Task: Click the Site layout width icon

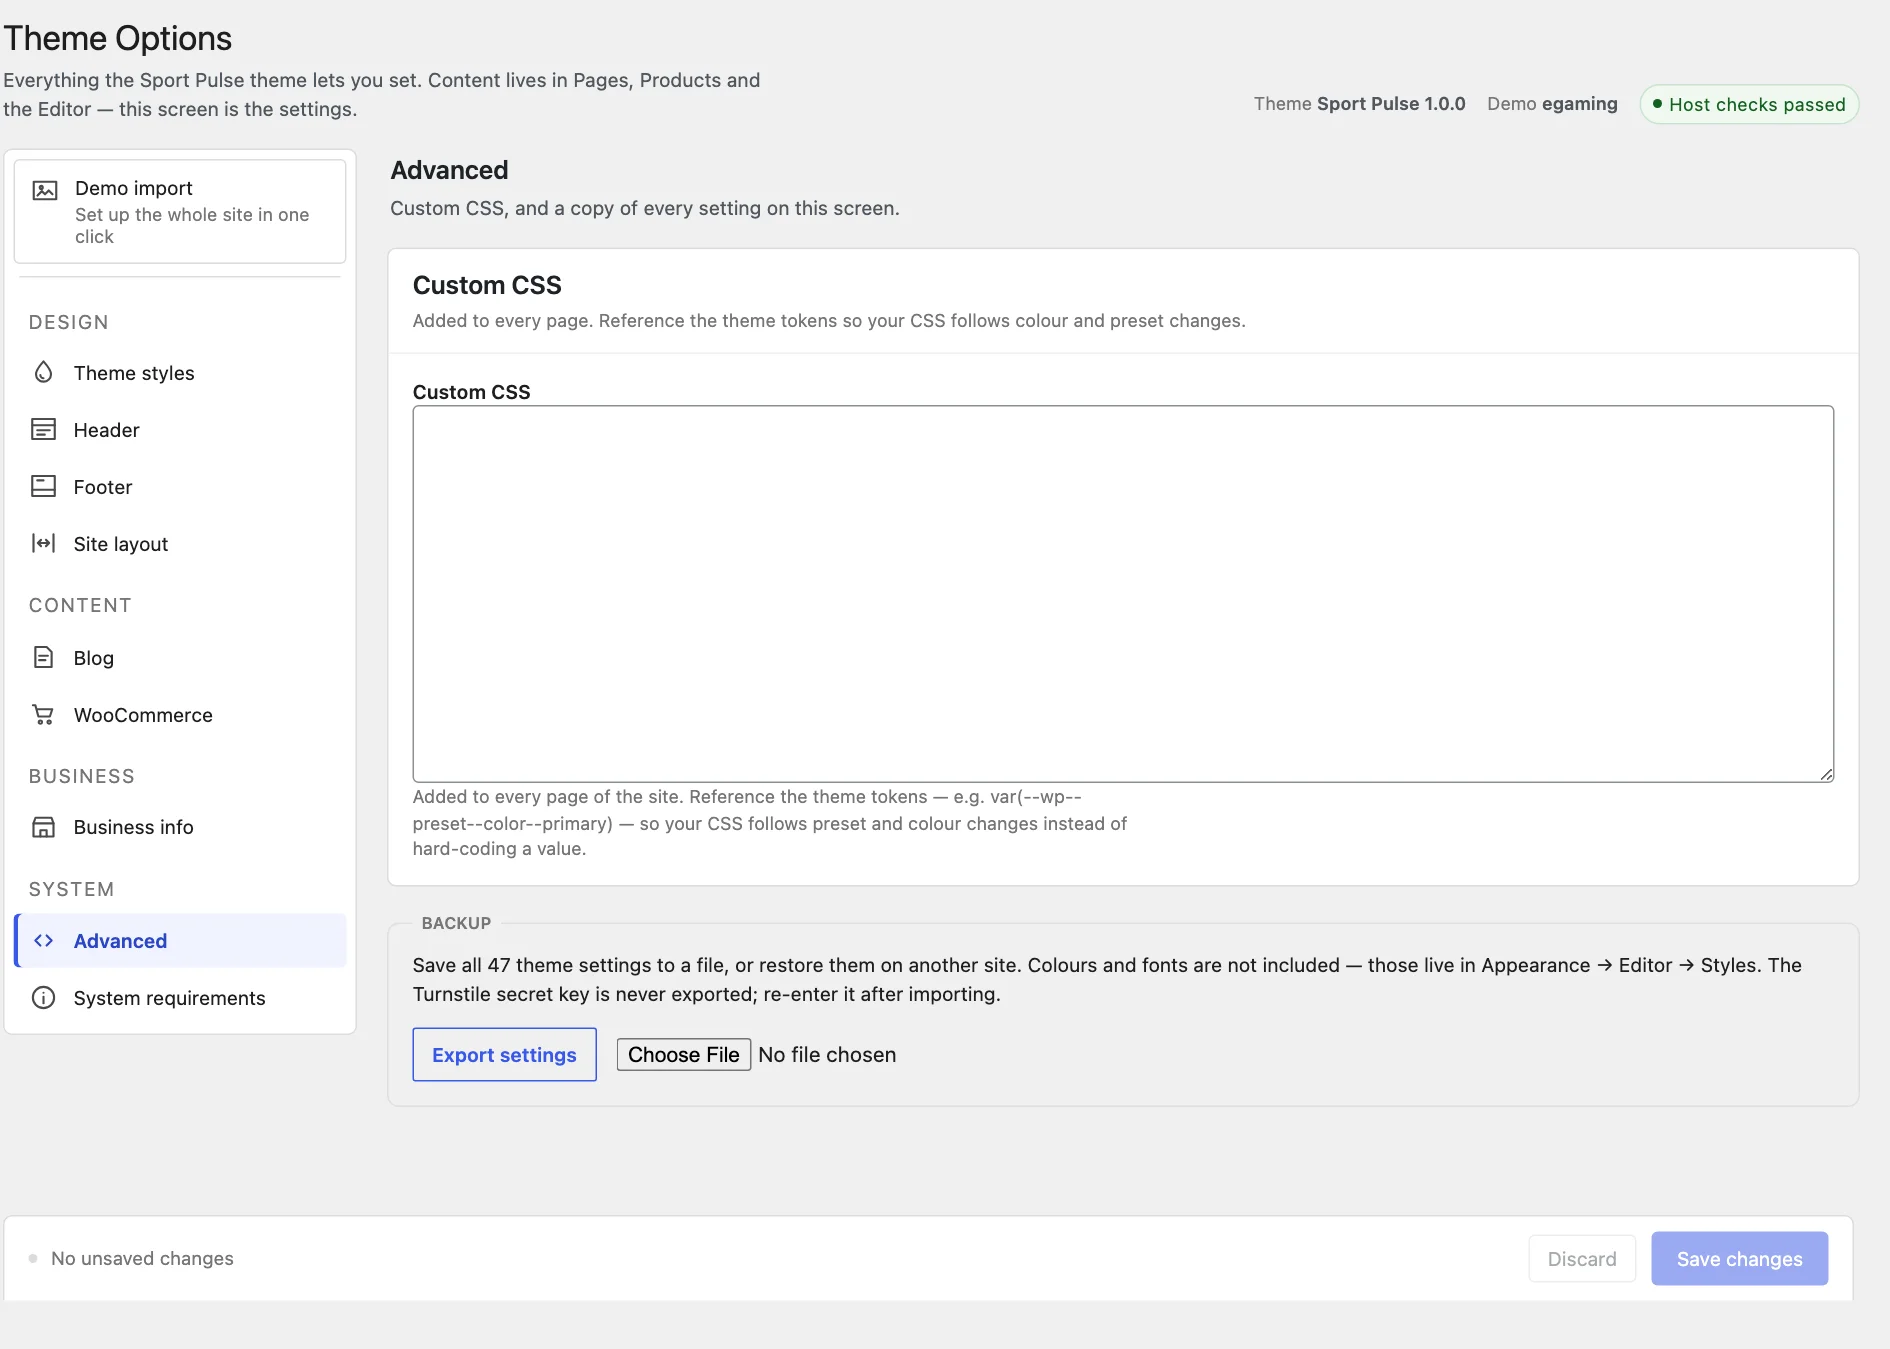Action: (43, 543)
